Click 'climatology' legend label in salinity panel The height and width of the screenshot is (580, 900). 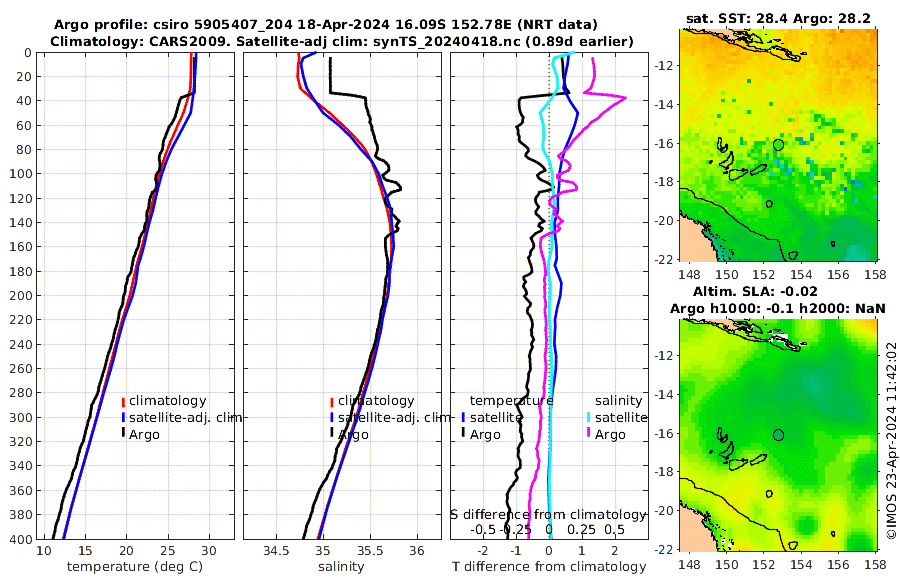click(376, 401)
